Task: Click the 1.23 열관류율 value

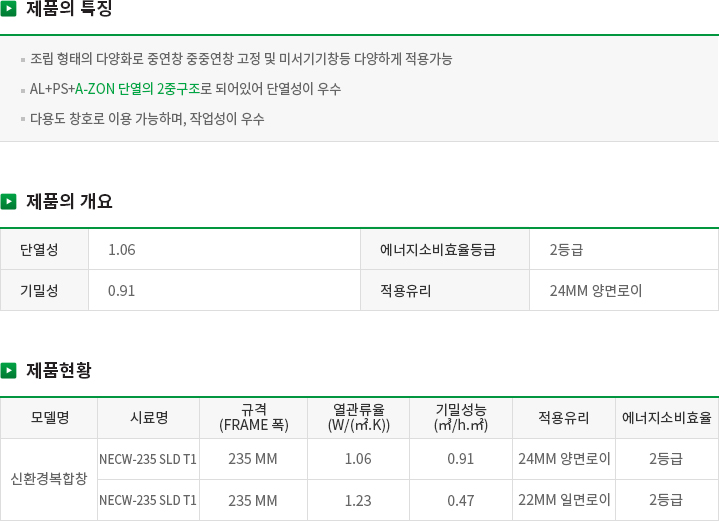Action: pyautogui.click(x=358, y=500)
